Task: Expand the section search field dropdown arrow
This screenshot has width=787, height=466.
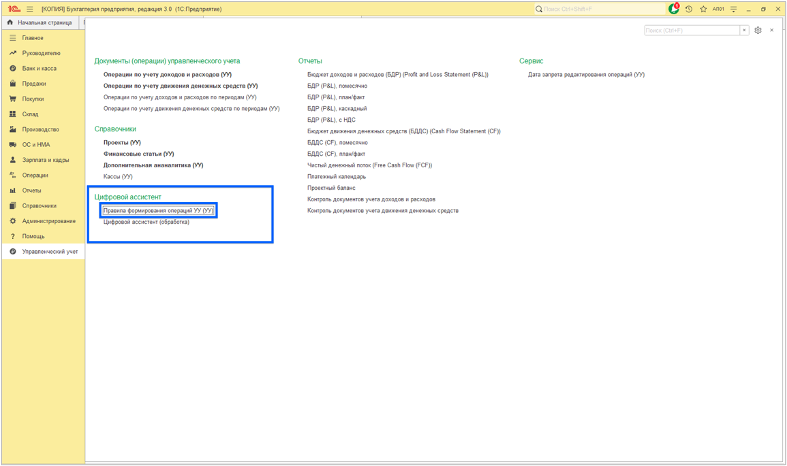Action: point(744,31)
